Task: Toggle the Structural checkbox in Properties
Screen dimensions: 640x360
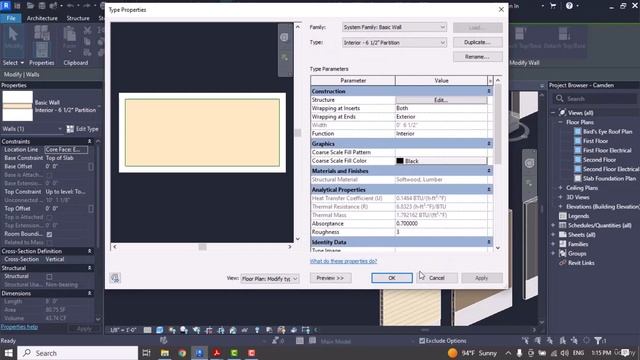Action: point(49,276)
